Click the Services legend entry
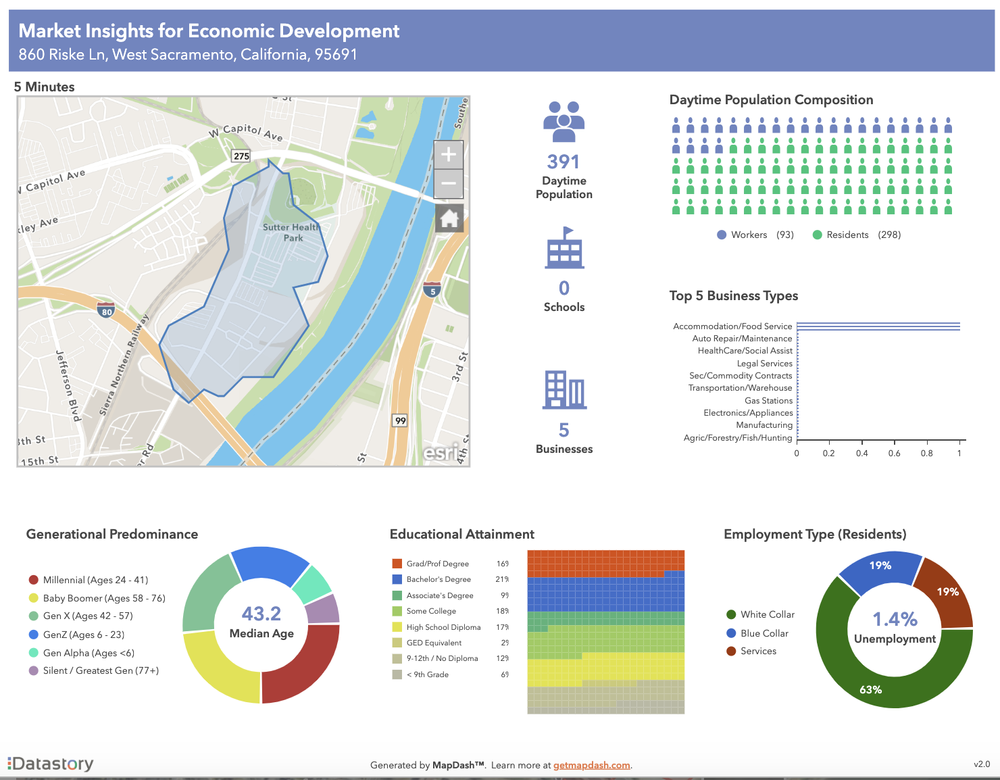This screenshot has height=780, width=1000. click(760, 651)
